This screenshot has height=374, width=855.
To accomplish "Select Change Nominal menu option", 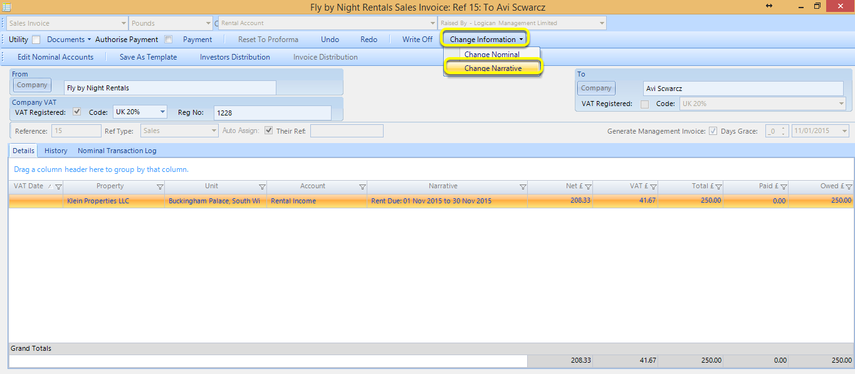I will pyautogui.click(x=492, y=55).
